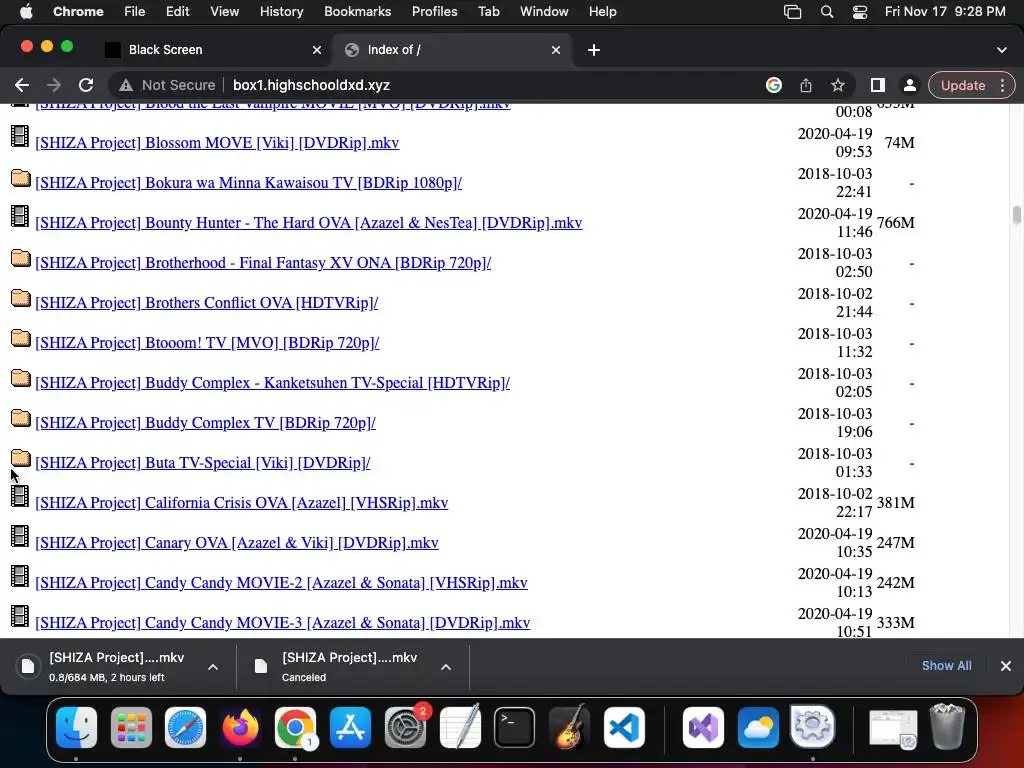The image size is (1024, 768).
Task: Click Show All downloads
Action: pyautogui.click(x=946, y=665)
